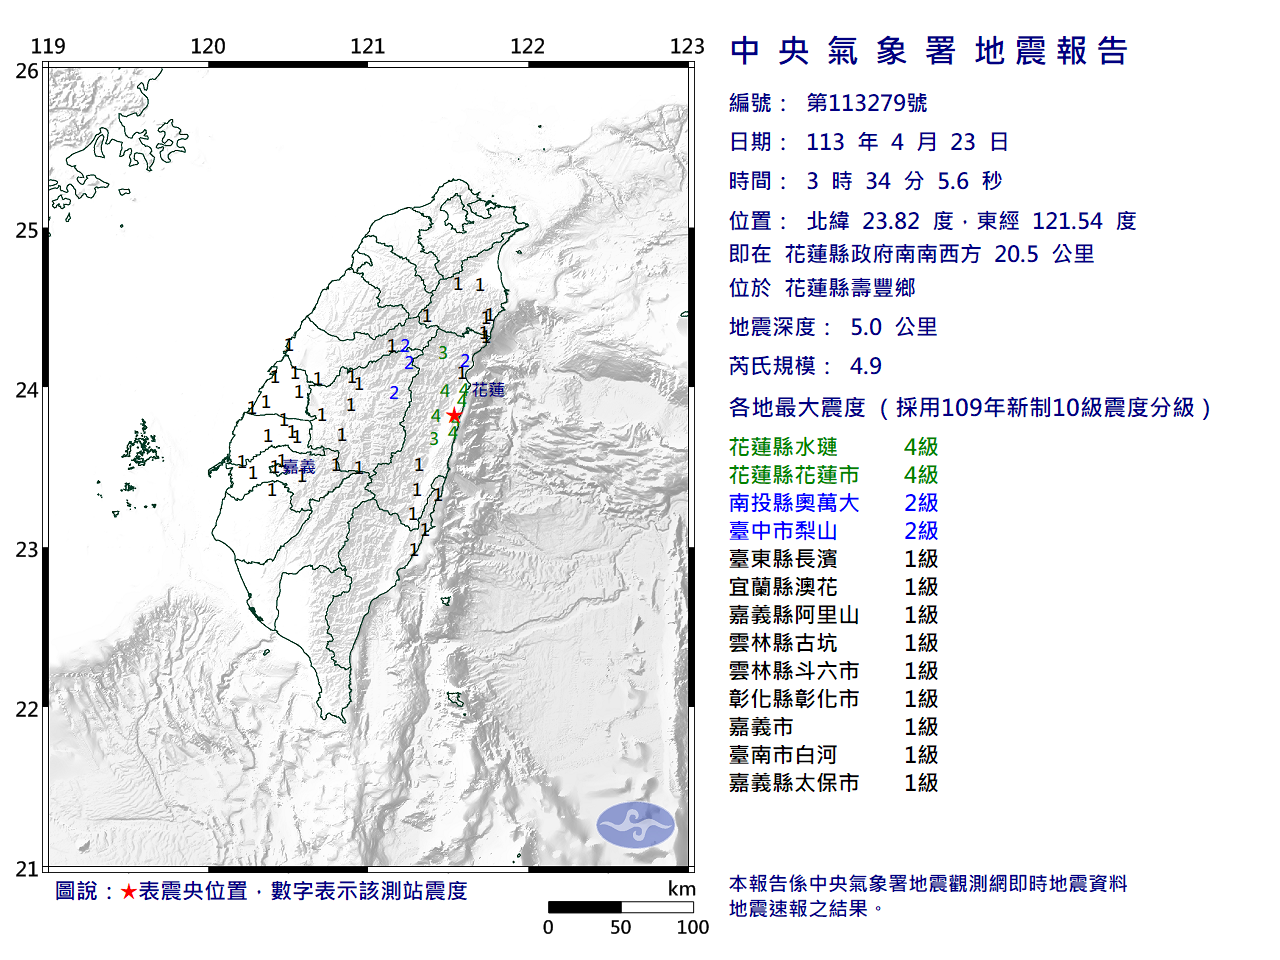Click the 50 label on the scale bar
Image resolution: width=1280 pixels, height=960 pixels.
pos(621,927)
